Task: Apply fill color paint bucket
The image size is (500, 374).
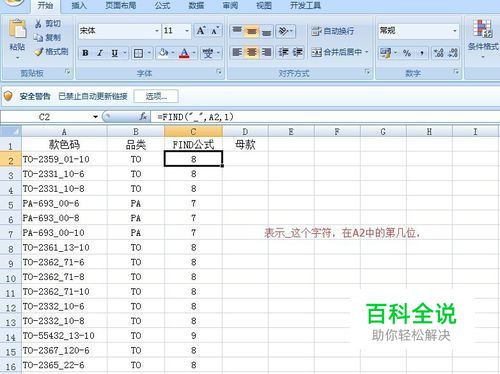Action: pyautogui.click(x=163, y=53)
